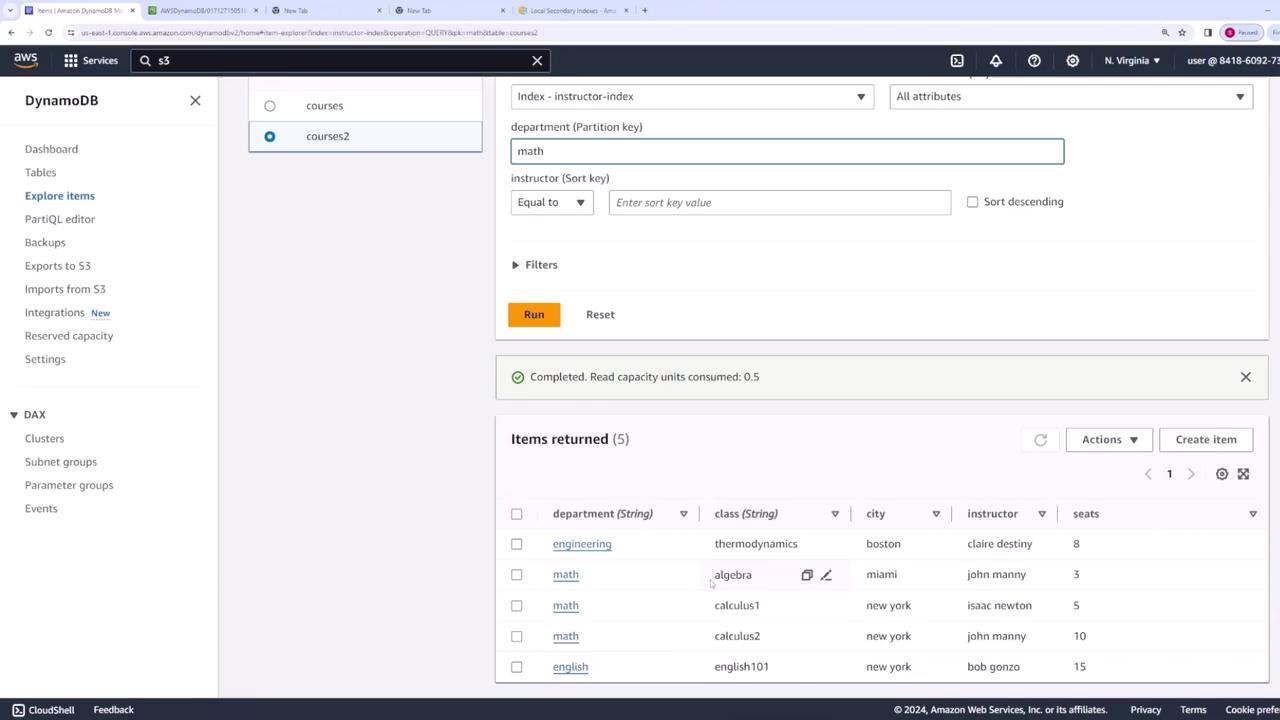
Task: Open Exports to S3 in the sidebar
Action: 58,266
